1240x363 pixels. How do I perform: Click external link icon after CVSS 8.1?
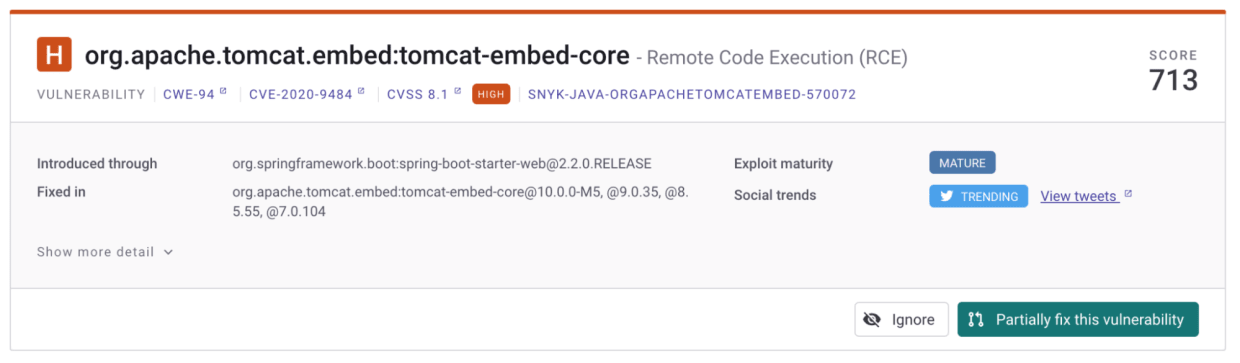458,92
